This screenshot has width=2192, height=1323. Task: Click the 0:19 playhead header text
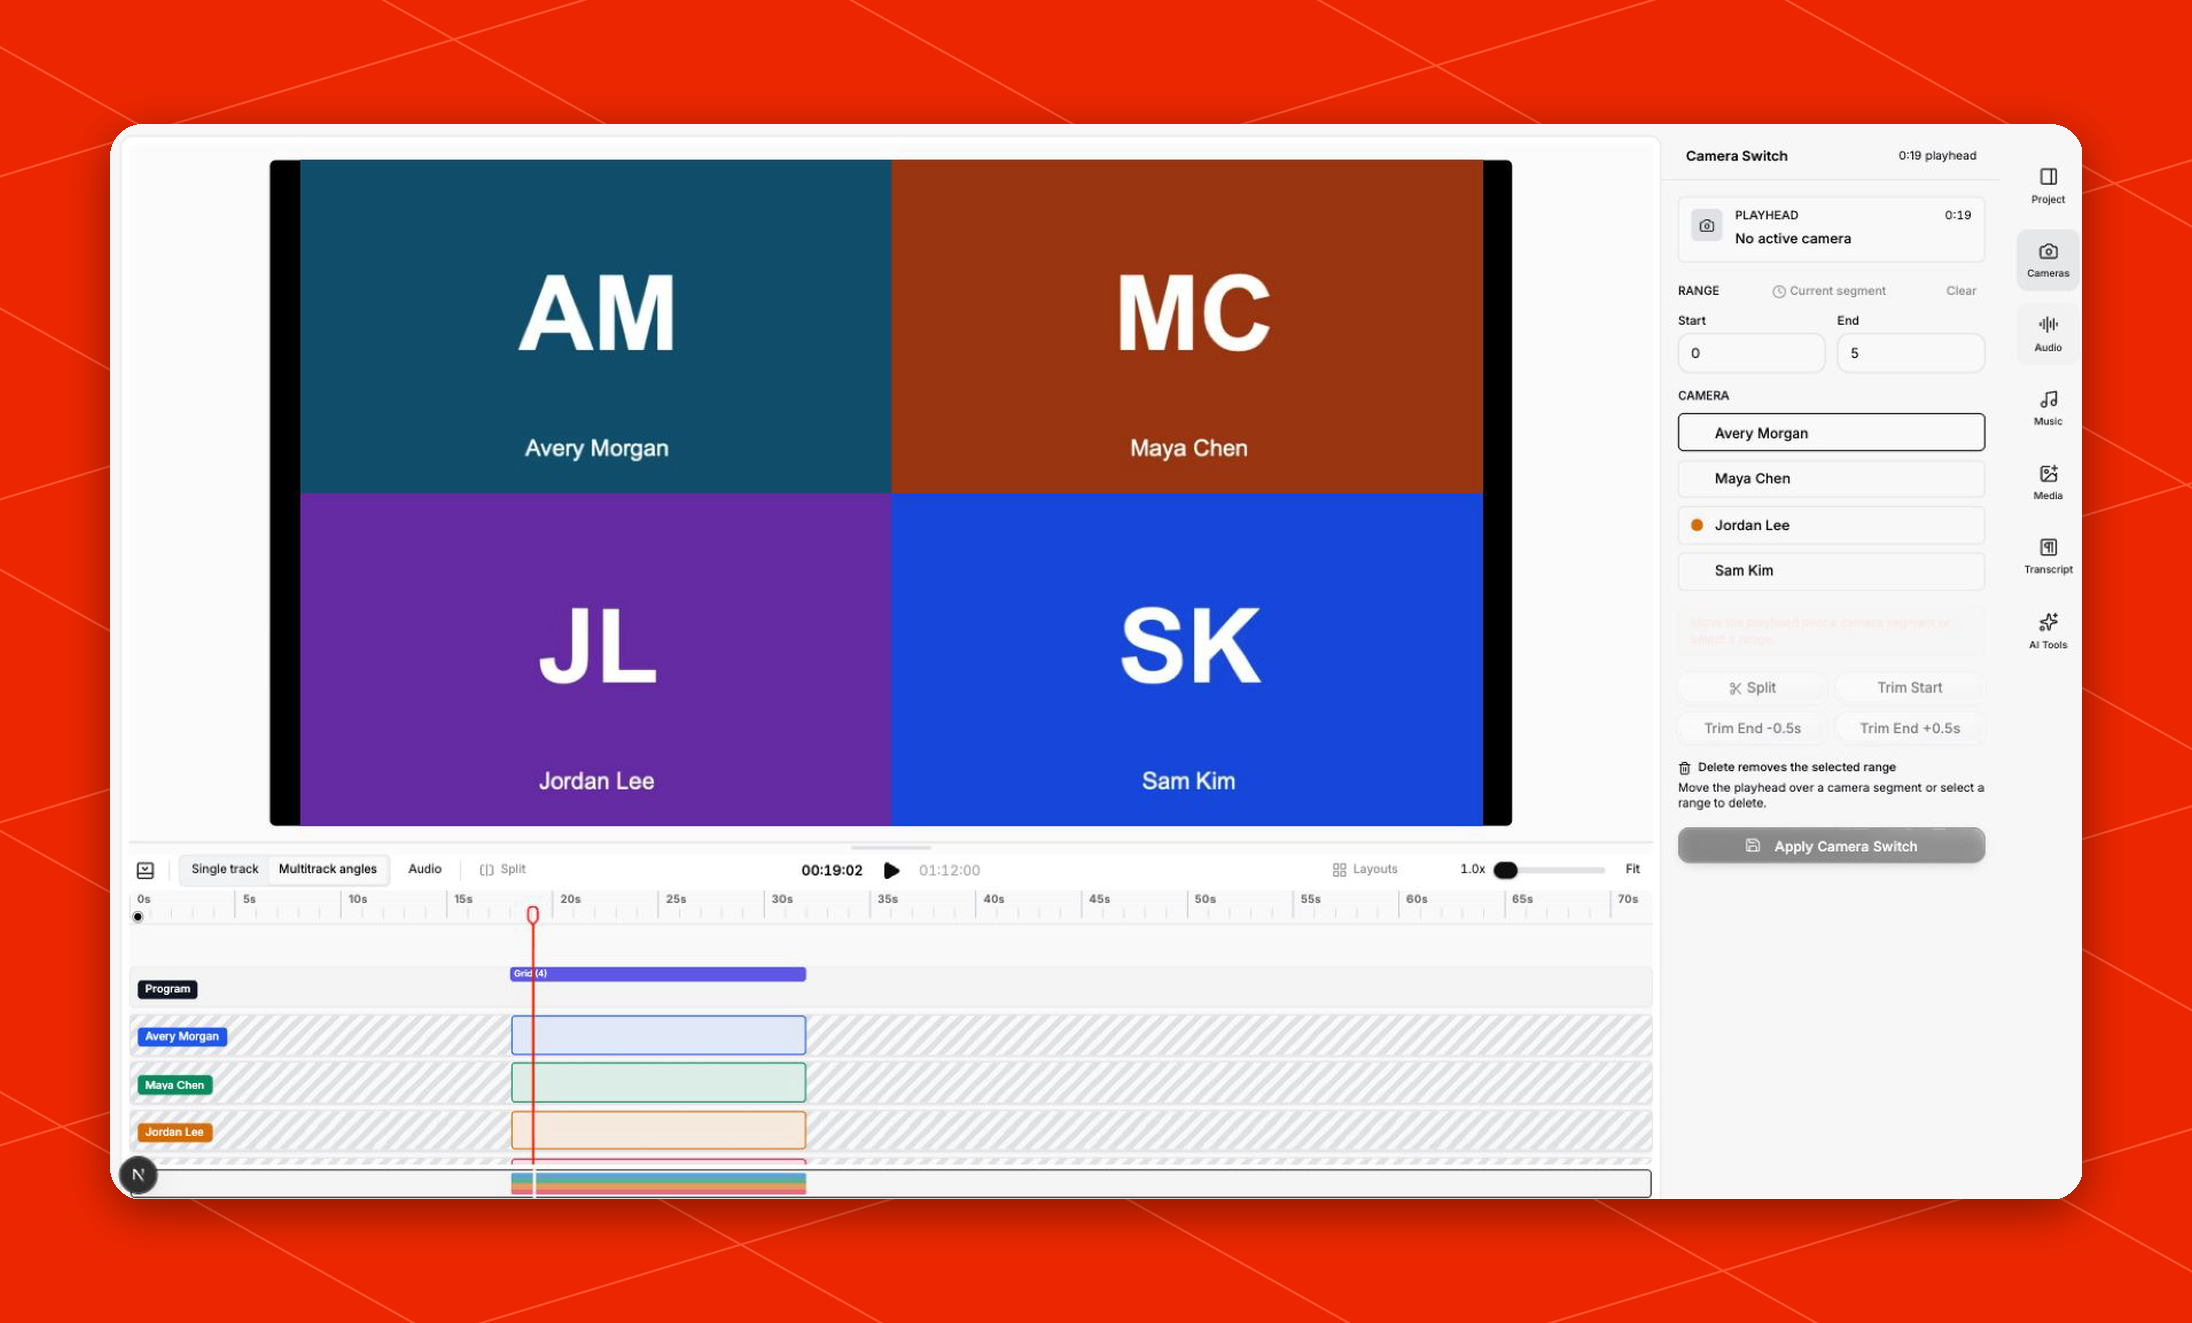click(x=1937, y=156)
